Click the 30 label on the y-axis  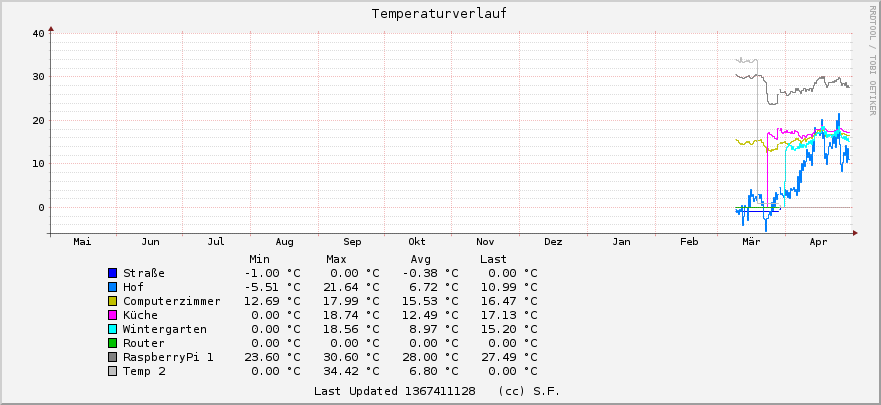37,77
